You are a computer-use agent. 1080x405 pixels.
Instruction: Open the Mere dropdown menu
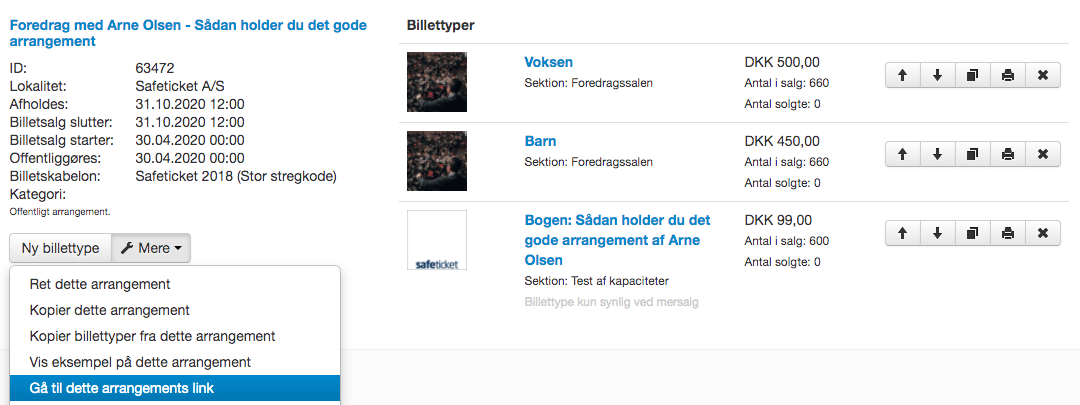coord(151,248)
